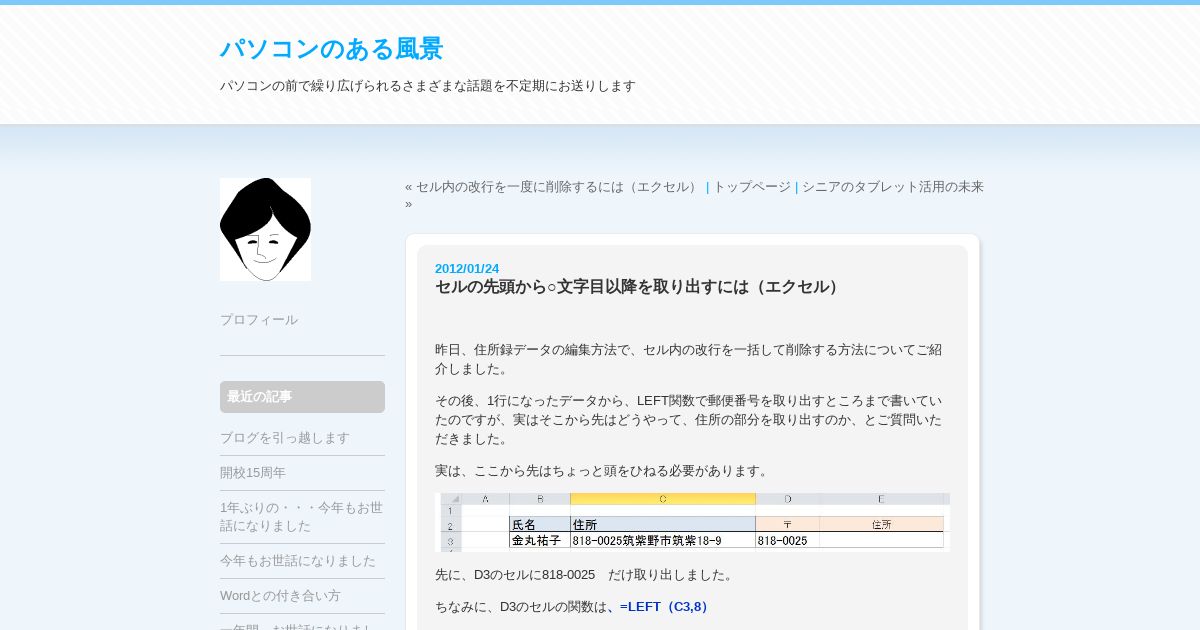
Task: Click paragraph starting 昨日、住所録データの編集方法で
Action: pos(688,359)
